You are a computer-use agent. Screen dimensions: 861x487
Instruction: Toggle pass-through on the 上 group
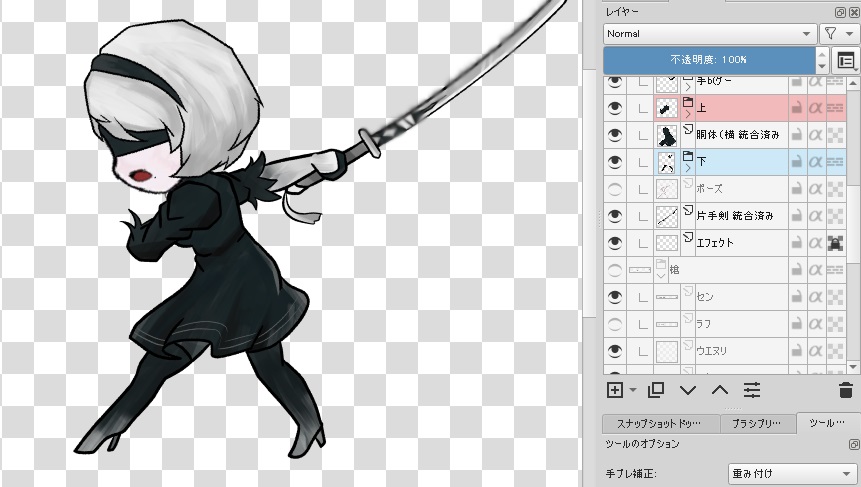[835, 108]
